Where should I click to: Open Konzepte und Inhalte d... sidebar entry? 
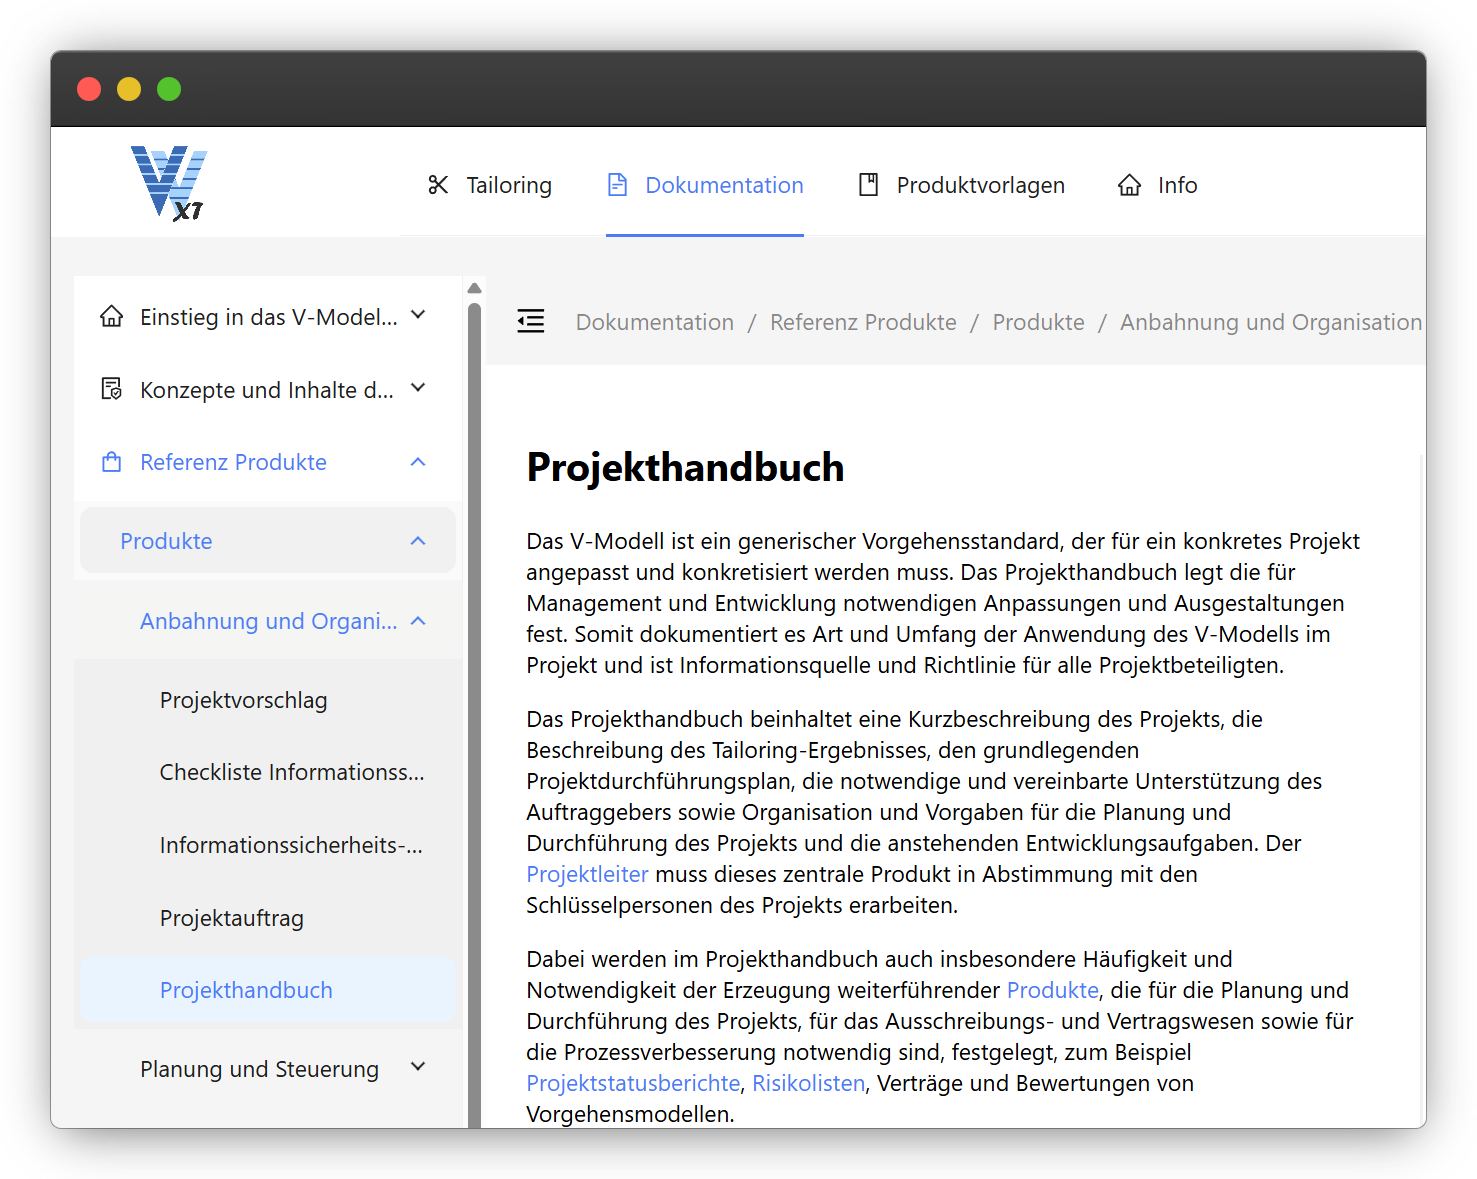(x=267, y=389)
